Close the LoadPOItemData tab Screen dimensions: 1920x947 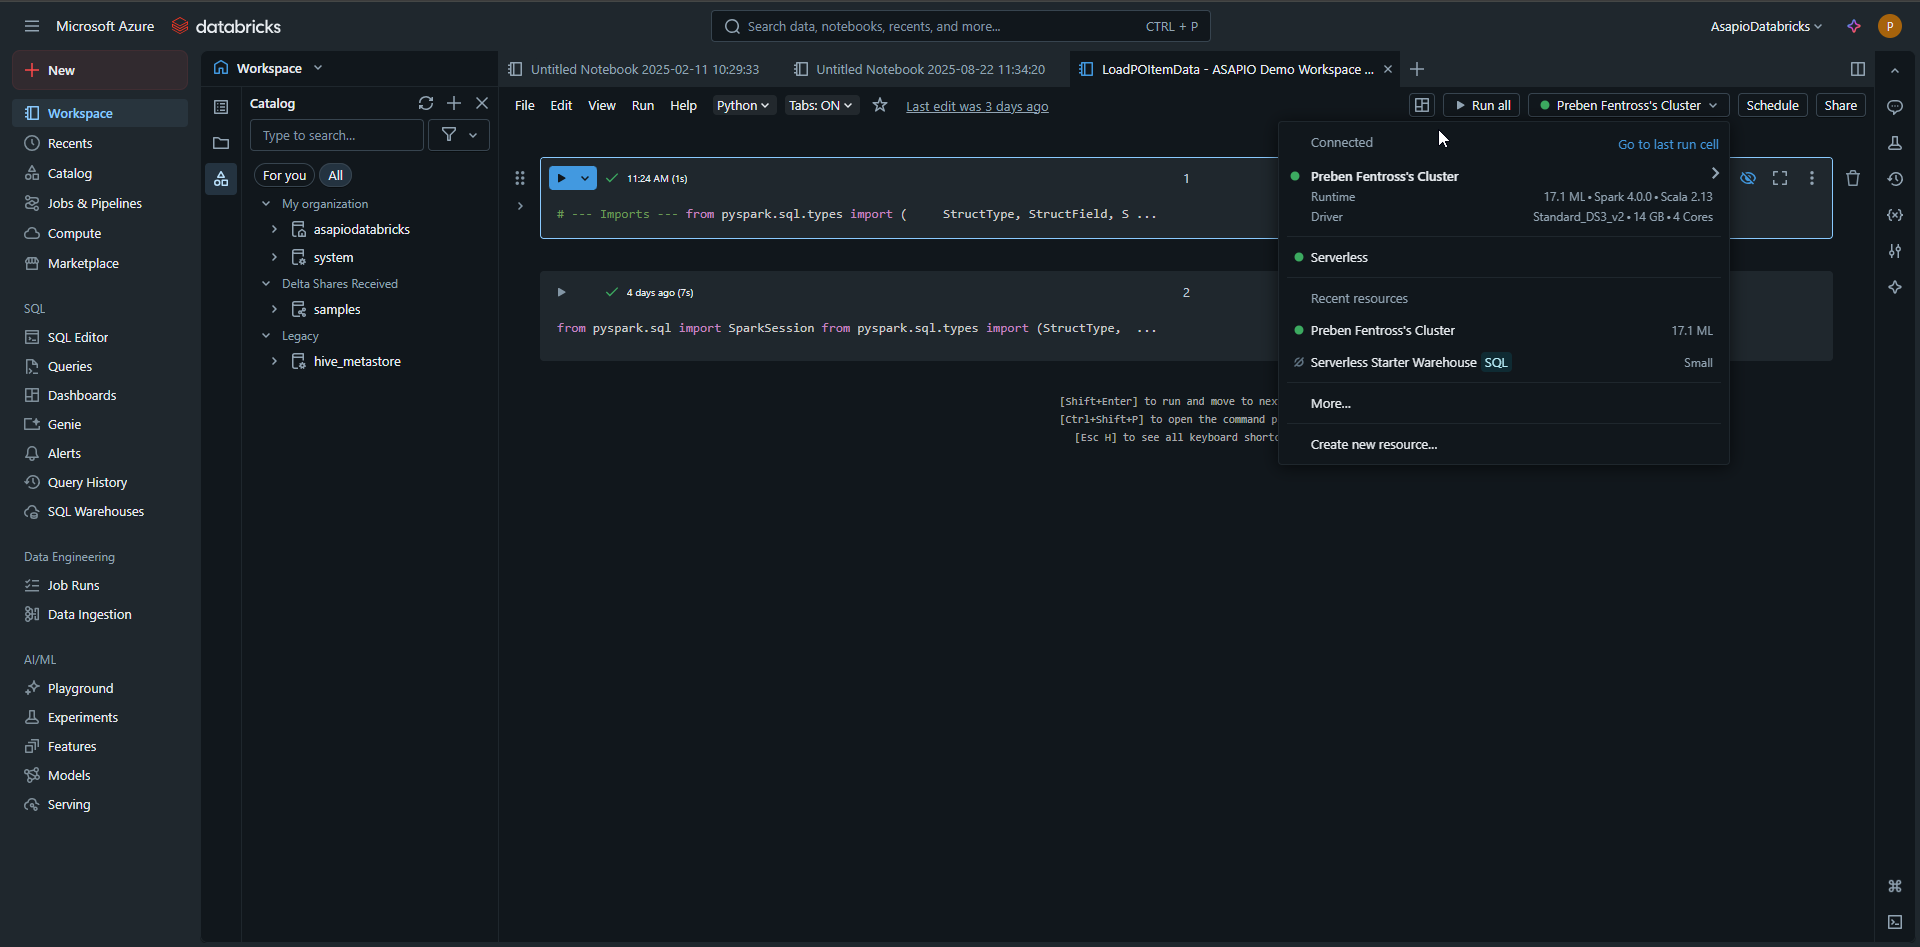coord(1388,69)
